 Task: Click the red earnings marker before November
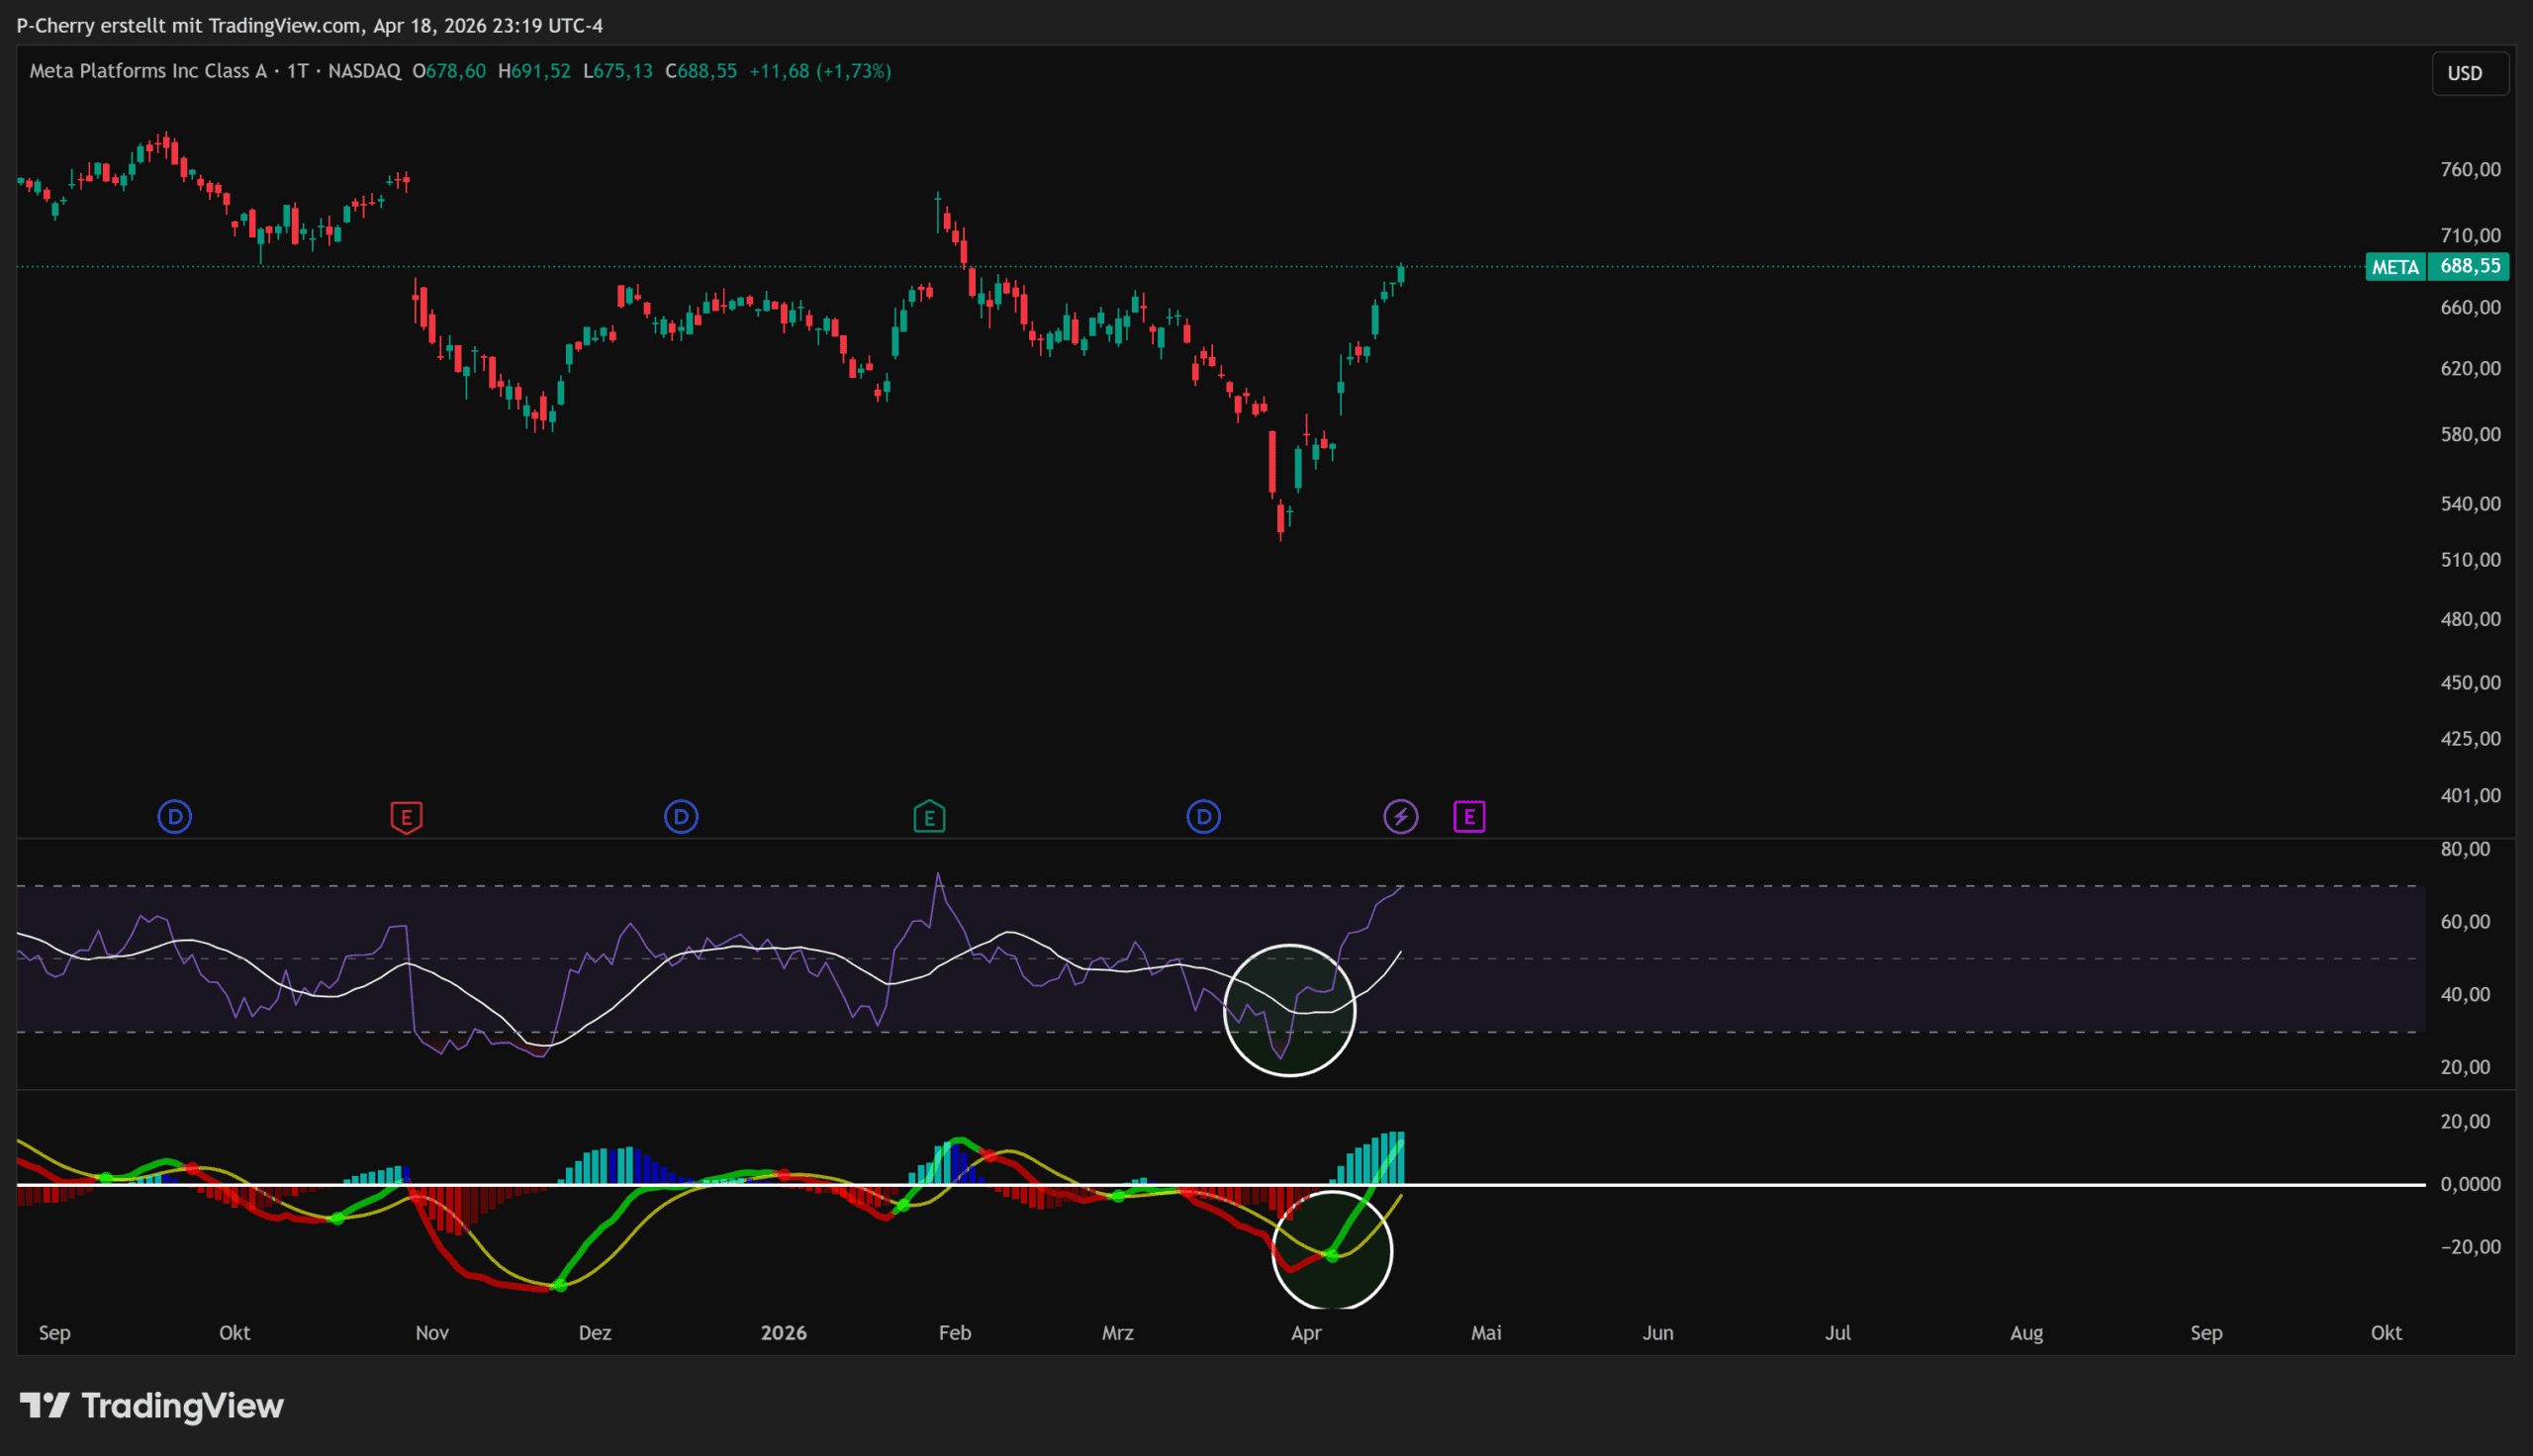(406, 817)
